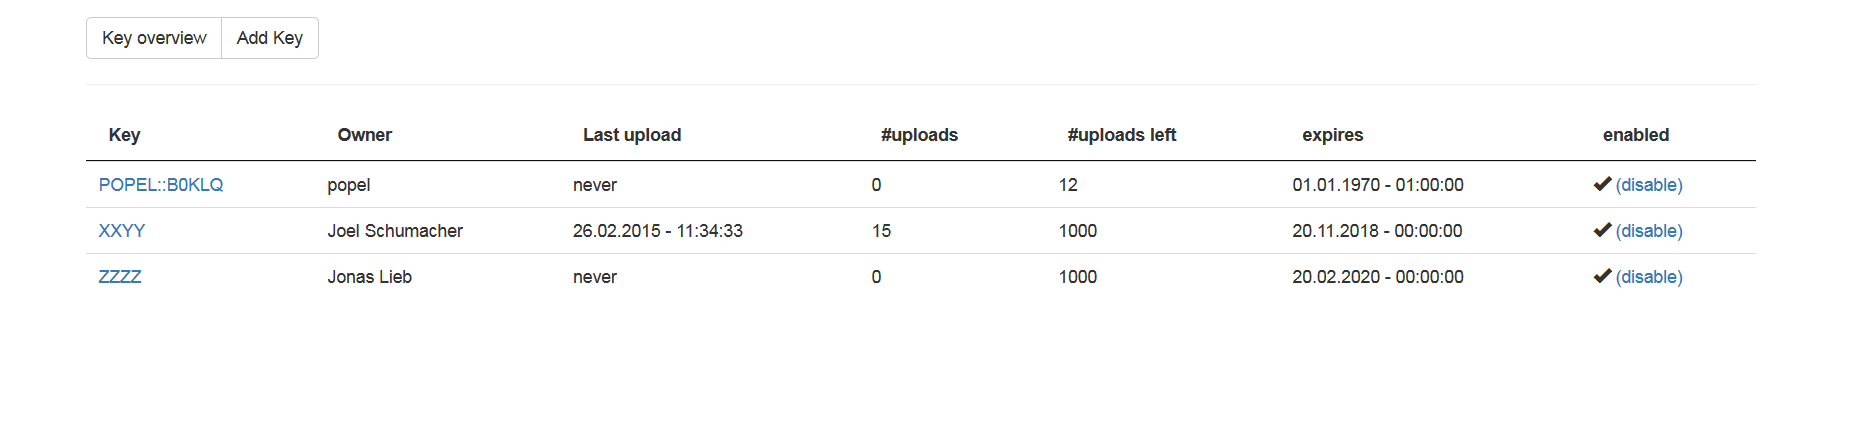Click the enabled checkmark for POPEL::B0KLQ

[x=1602, y=184]
